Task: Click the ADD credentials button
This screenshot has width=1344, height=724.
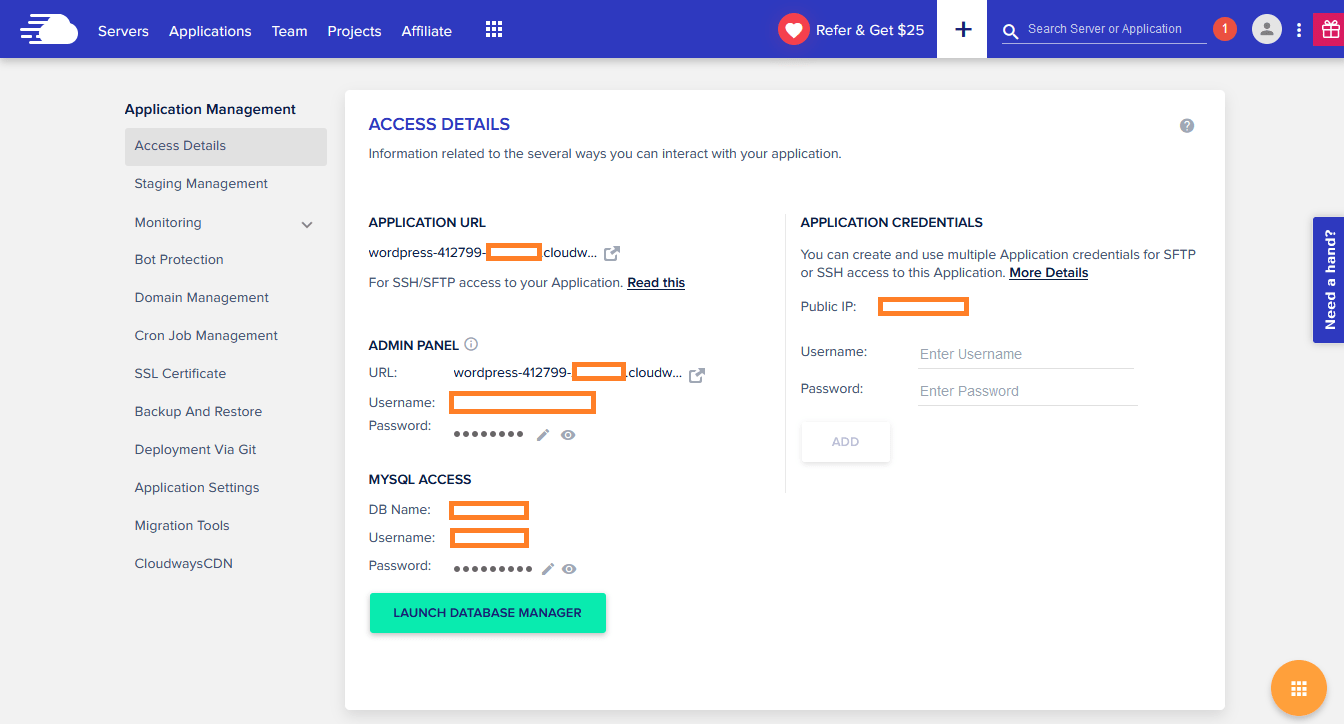Action: coord(846,442)
